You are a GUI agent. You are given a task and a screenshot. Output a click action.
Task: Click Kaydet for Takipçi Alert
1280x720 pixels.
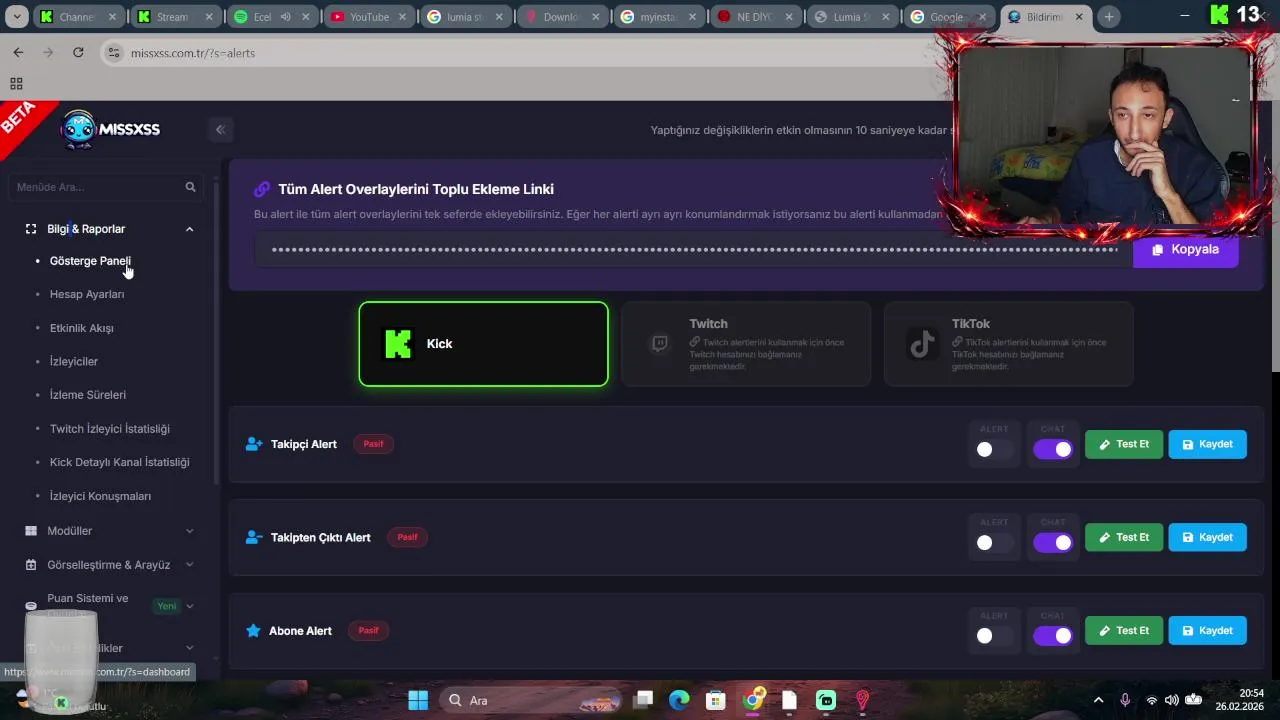click(x=1207, y=444)
